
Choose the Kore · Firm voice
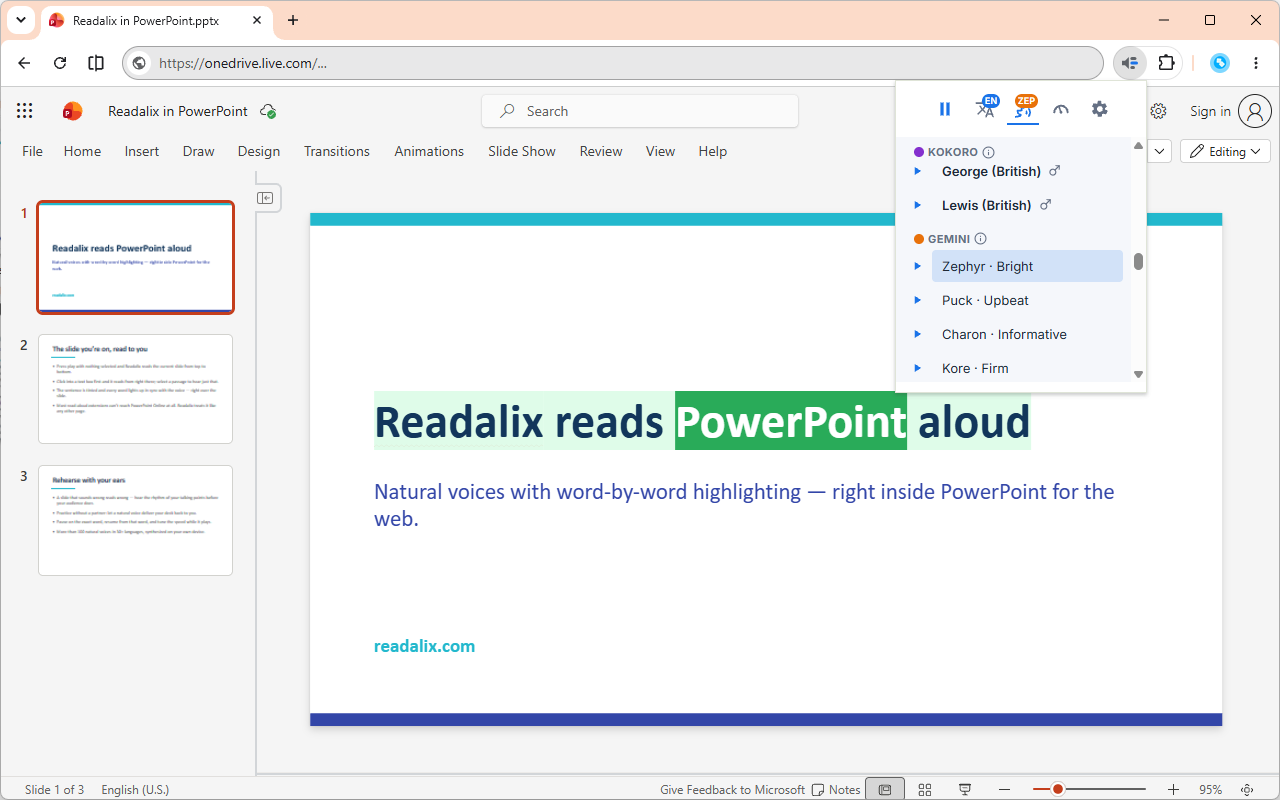[x=1027, y=368]
